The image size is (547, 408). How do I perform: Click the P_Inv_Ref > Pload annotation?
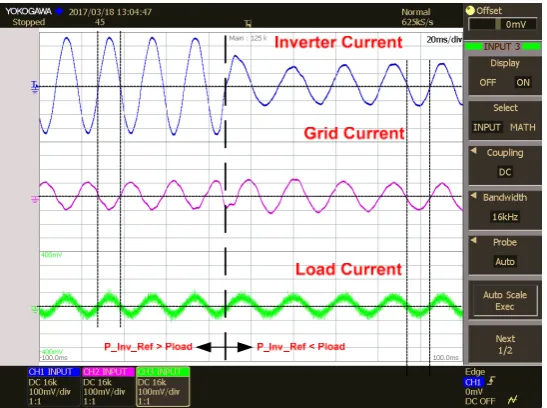click(x=148, y=347)
